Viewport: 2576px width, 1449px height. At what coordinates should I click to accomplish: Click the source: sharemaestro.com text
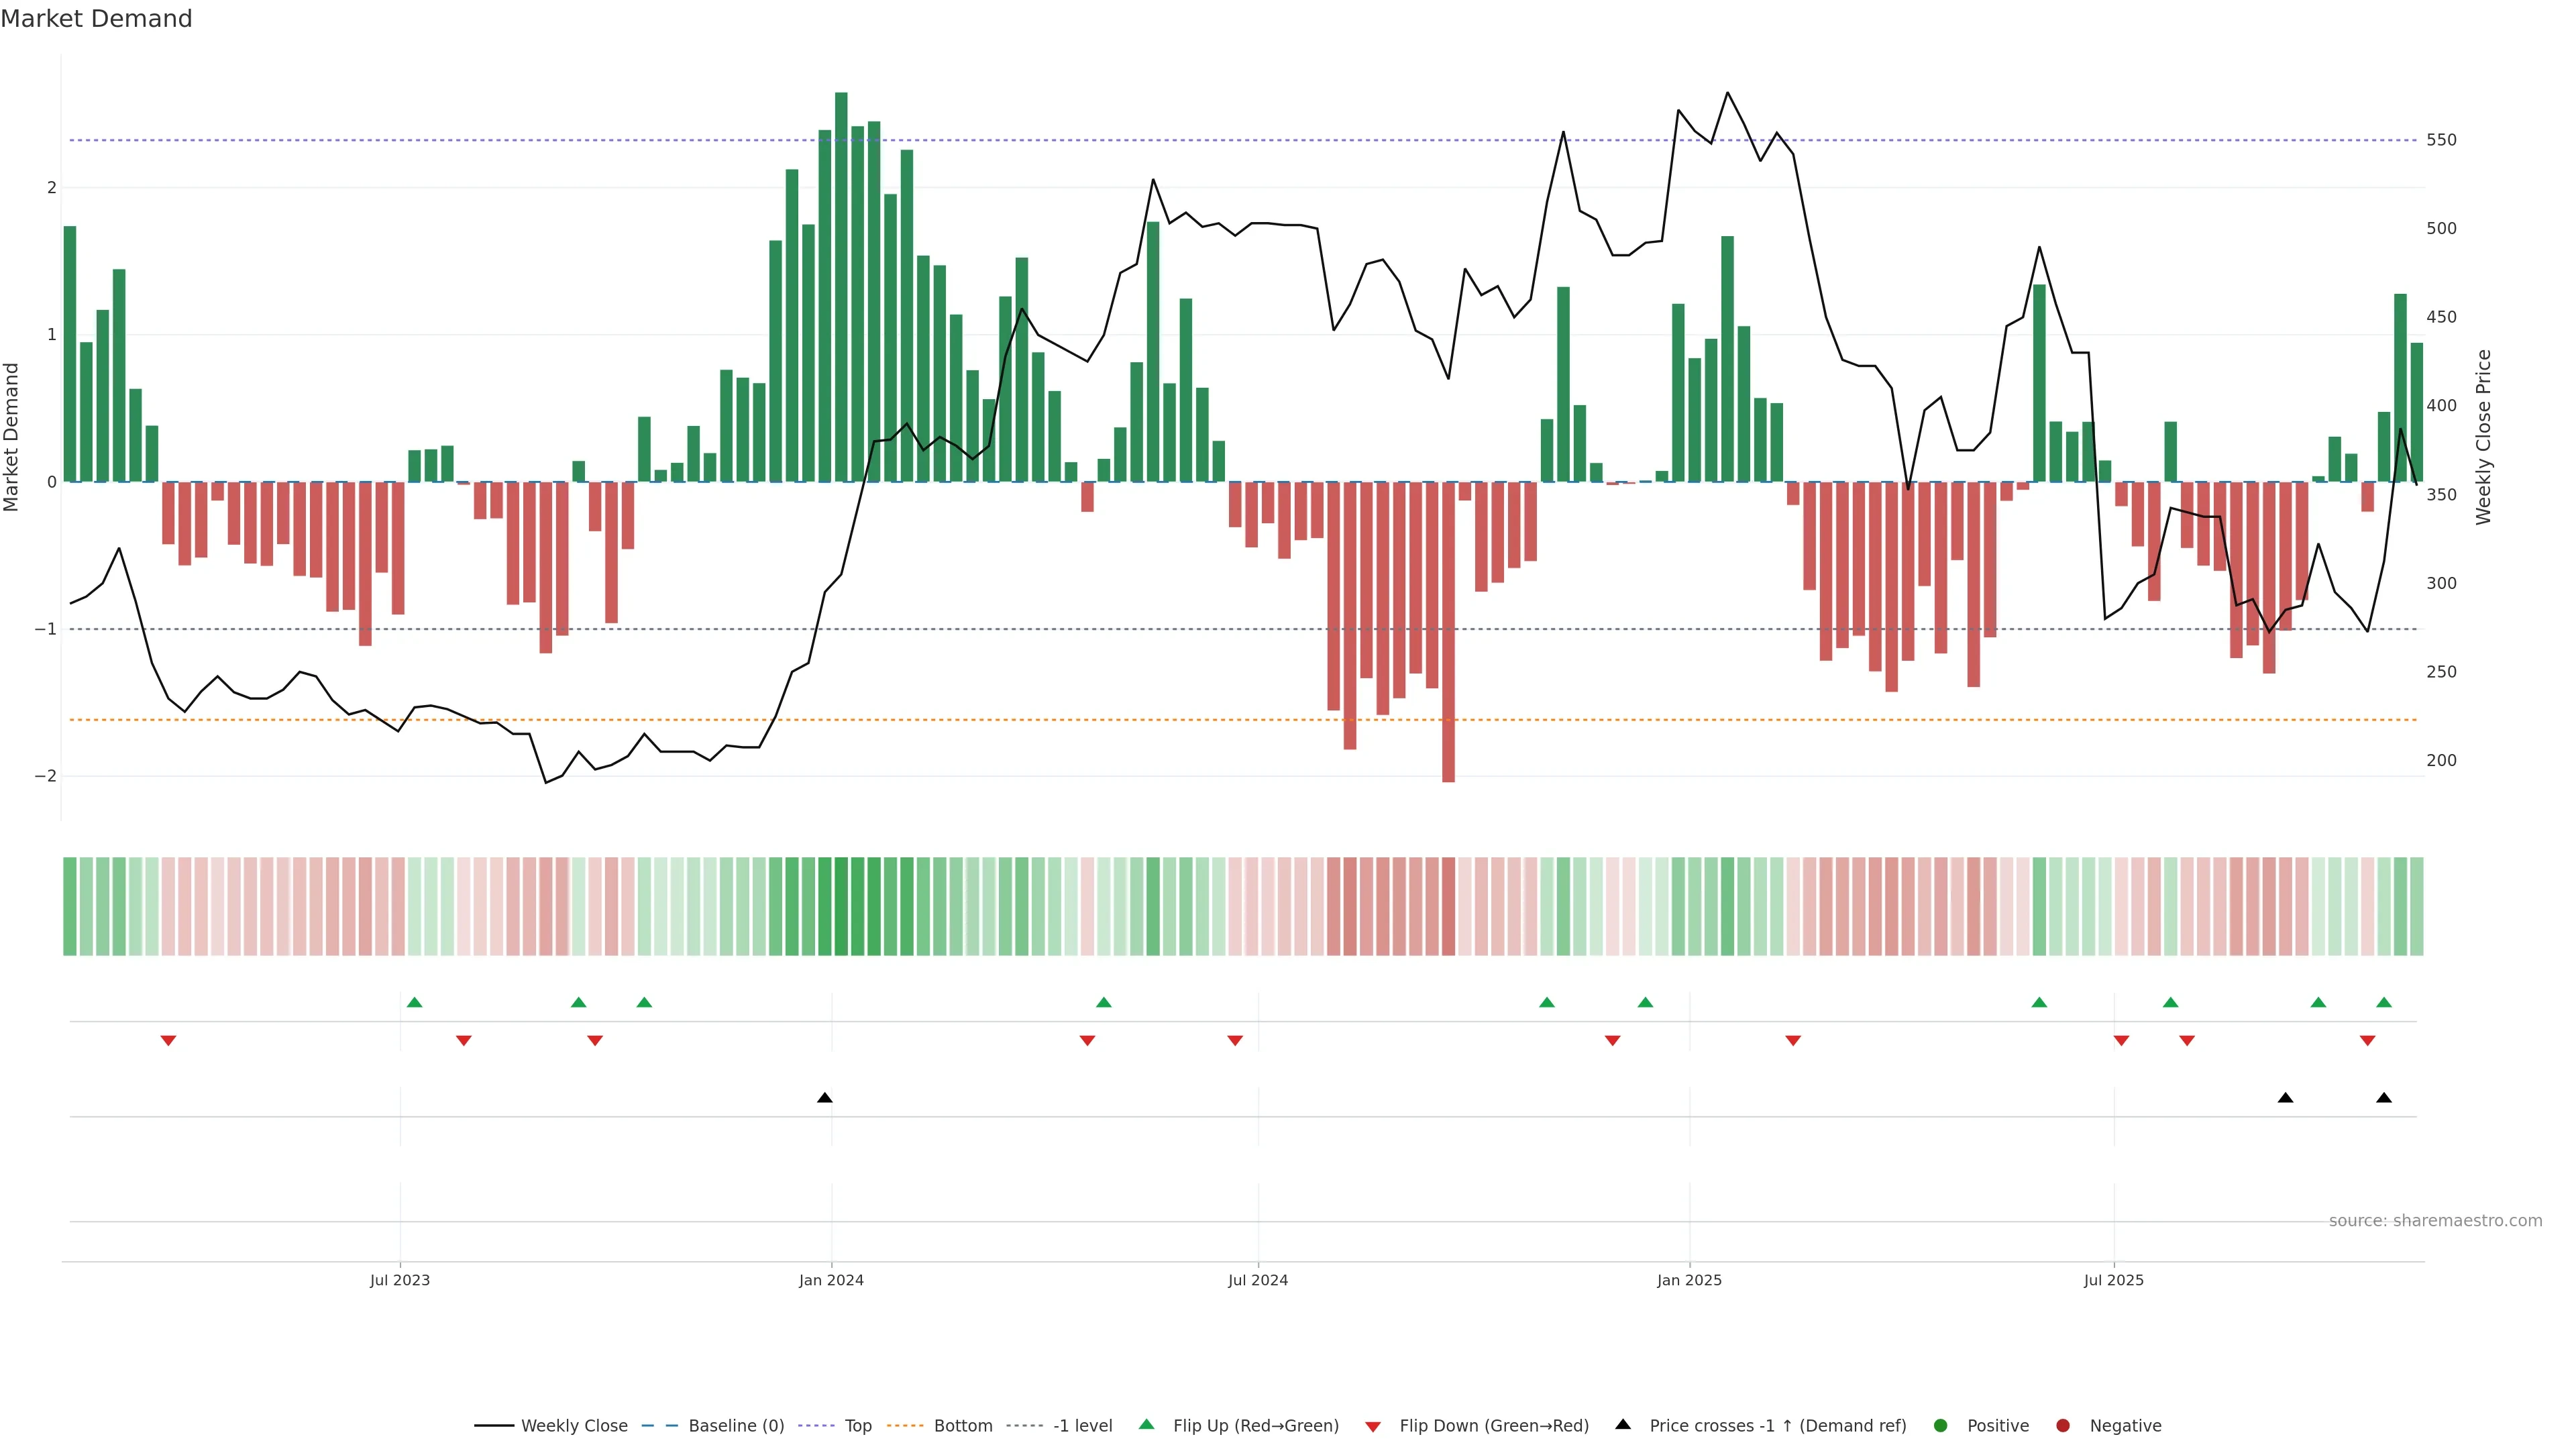tap(2435, 1221)
